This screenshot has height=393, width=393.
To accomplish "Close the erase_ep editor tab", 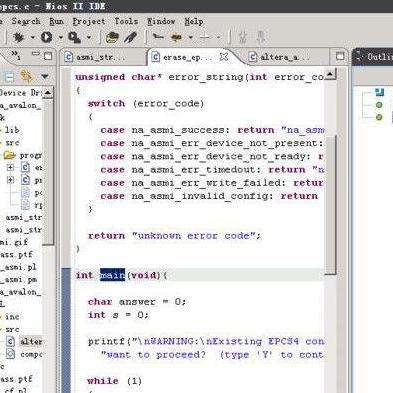I will click(224, 57).
